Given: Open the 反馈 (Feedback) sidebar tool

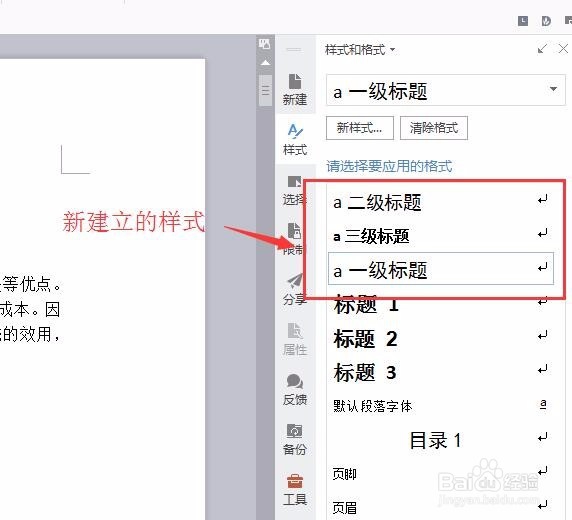Looking at the screenshot, I should tap(295, 389).
